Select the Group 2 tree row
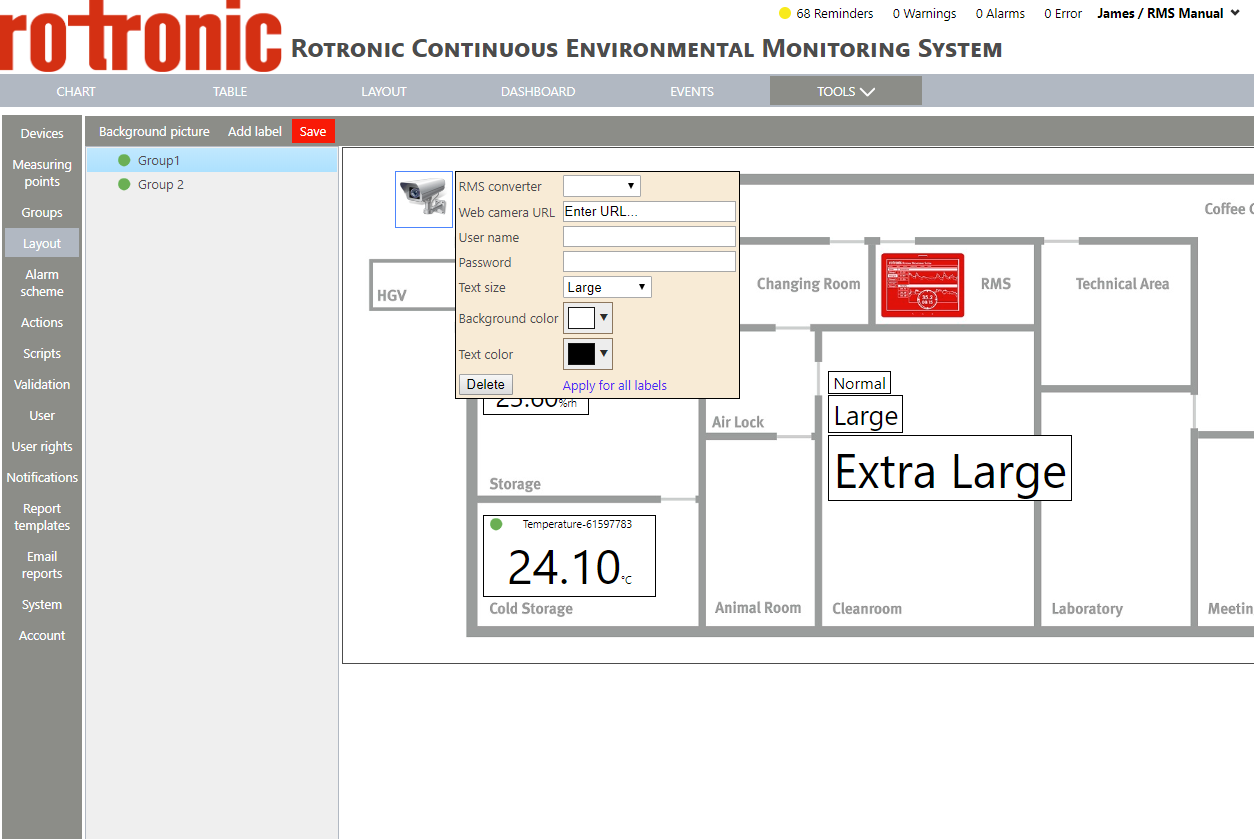This screenshot has height=839, width=1254. coord(212,184)
